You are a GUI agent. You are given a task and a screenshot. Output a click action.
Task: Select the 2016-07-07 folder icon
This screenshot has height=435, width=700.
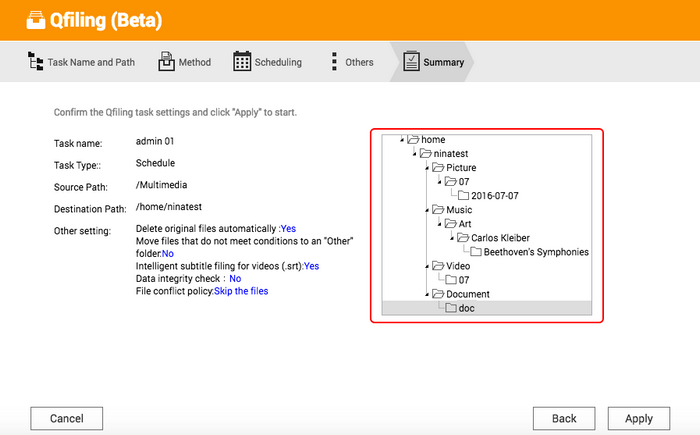point(463,196)
